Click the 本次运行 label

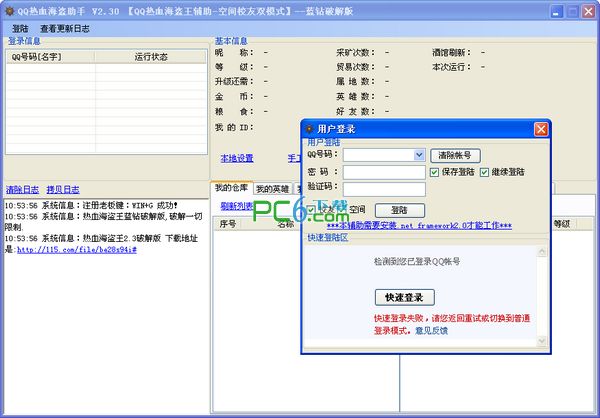[x=452, y=67]
